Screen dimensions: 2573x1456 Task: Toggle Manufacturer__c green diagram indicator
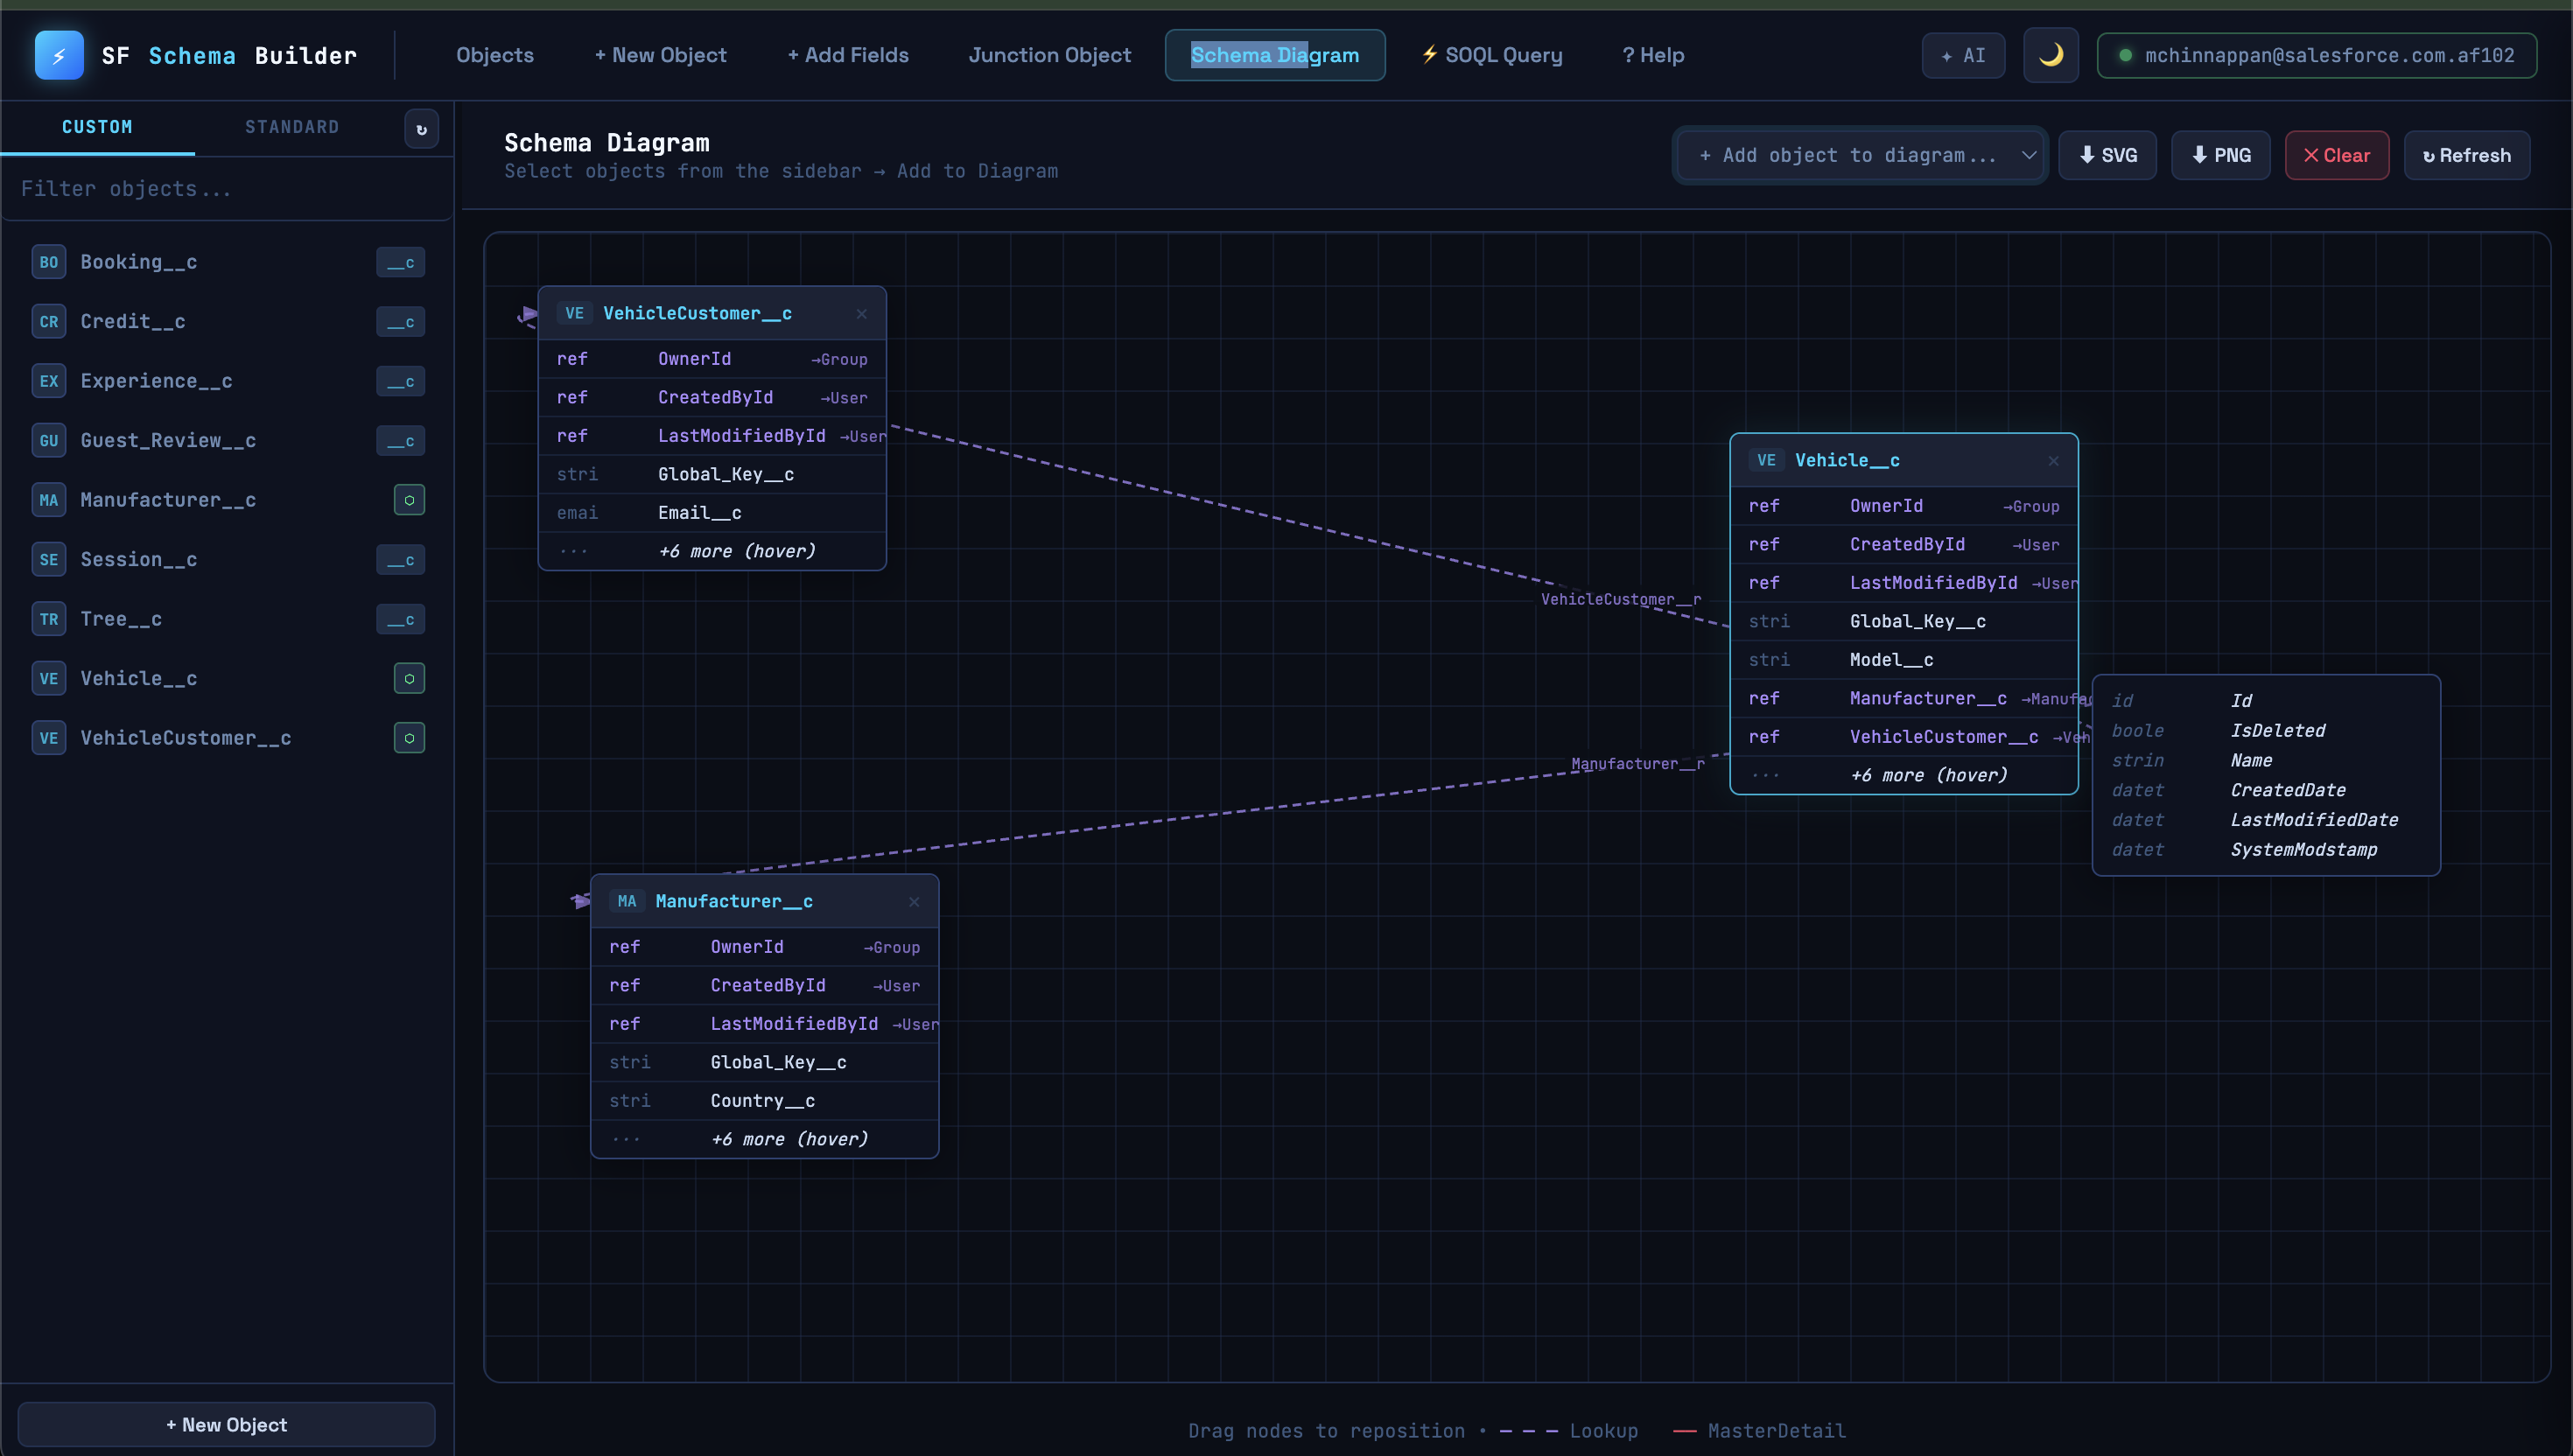[x=409, y=500]
